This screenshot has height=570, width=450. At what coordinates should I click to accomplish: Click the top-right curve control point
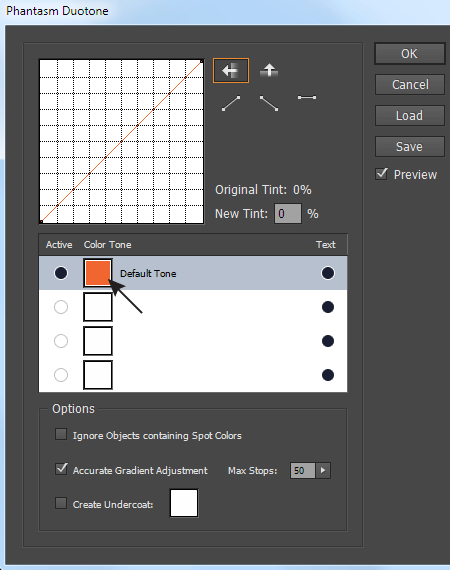[x=202, y=62]
